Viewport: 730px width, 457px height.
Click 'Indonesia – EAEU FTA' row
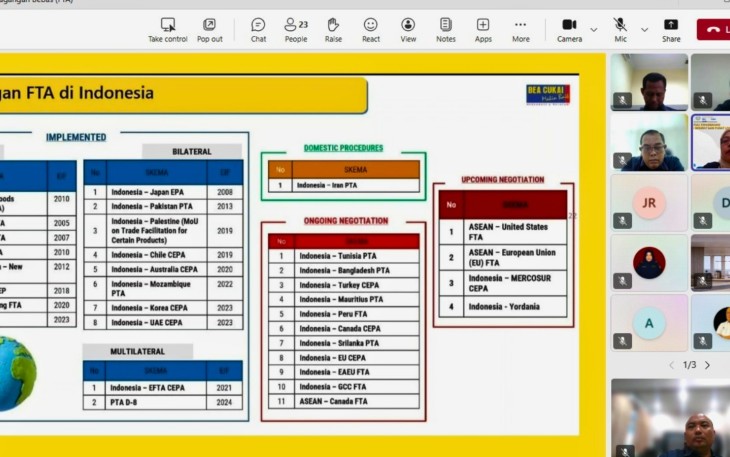tap(344, 372)
